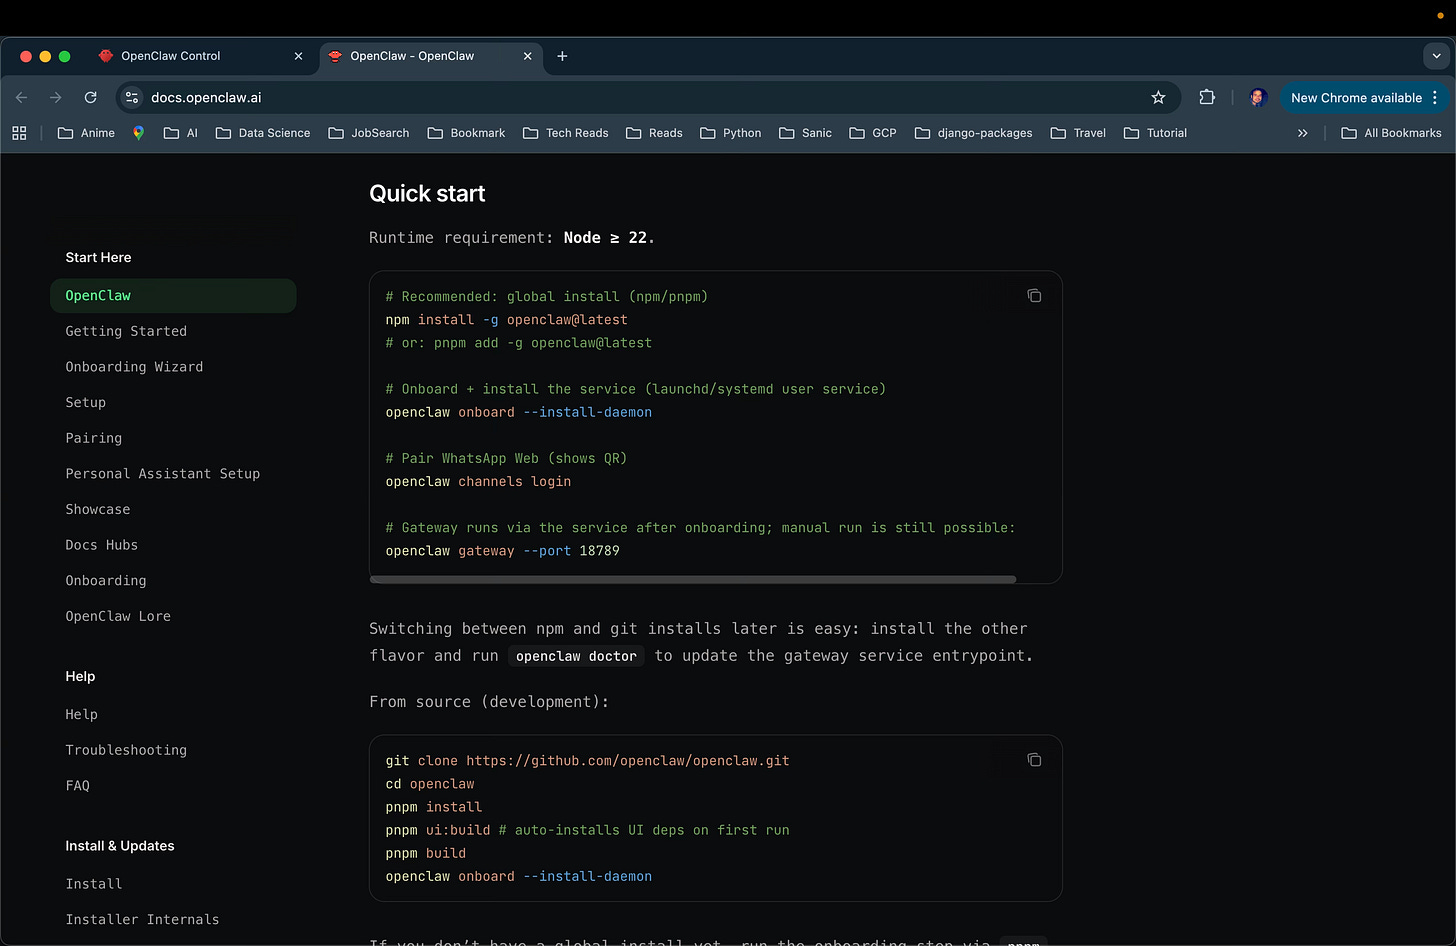Click the macOS green fullscreen window button
1456x946 pixels.
pos(65,56)
